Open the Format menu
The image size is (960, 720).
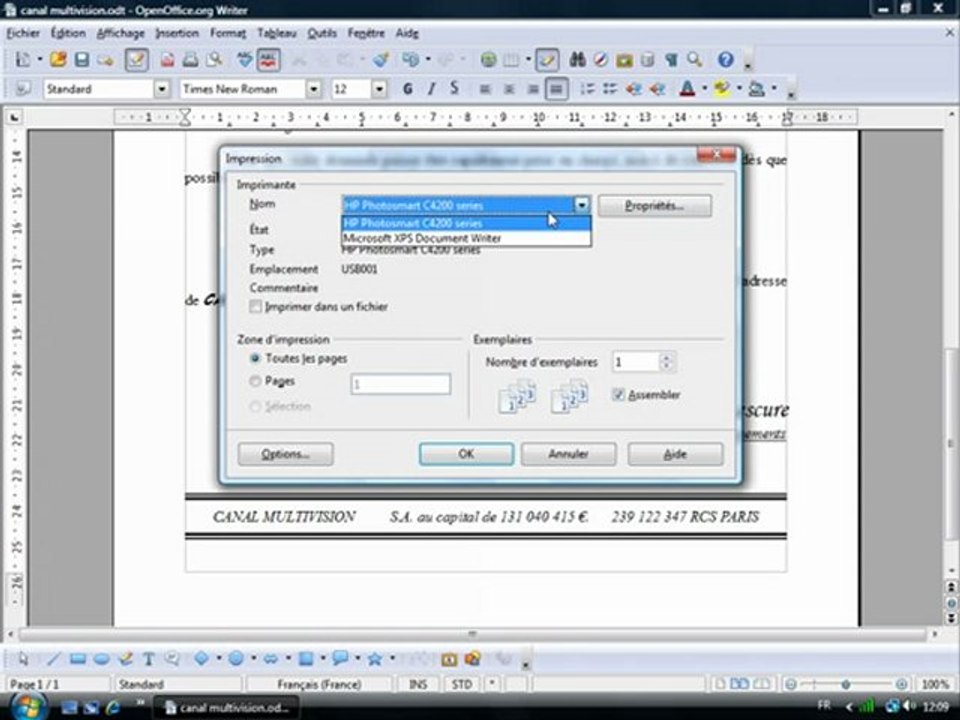point(228,33)
